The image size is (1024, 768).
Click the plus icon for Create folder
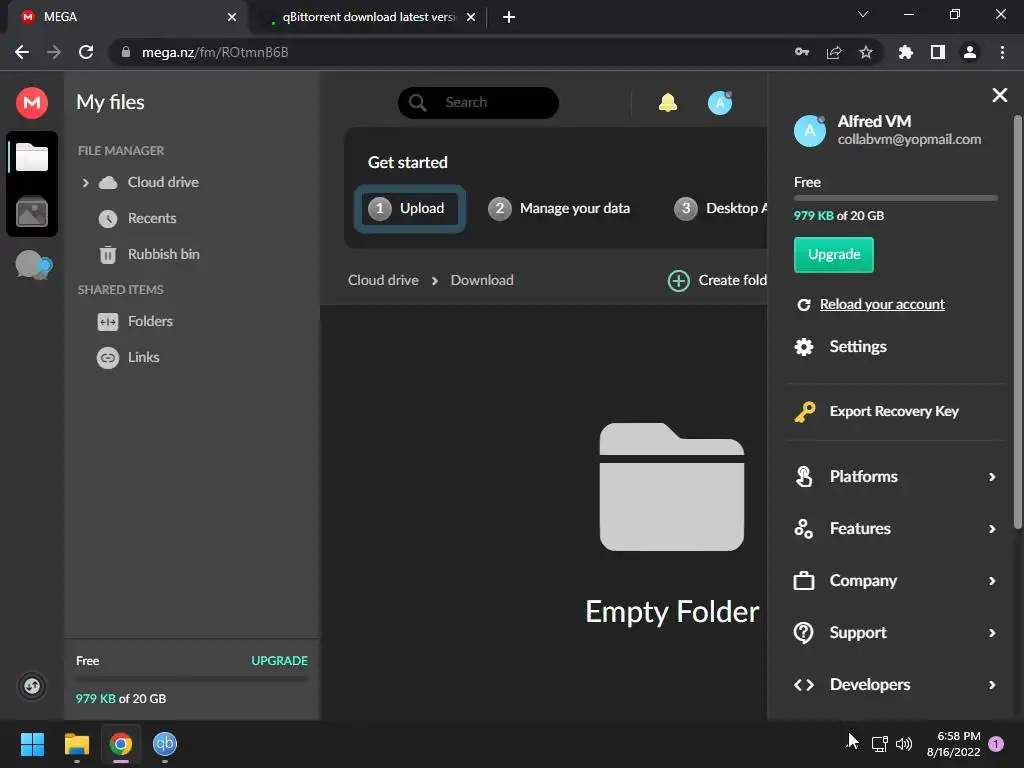(679, 281)
